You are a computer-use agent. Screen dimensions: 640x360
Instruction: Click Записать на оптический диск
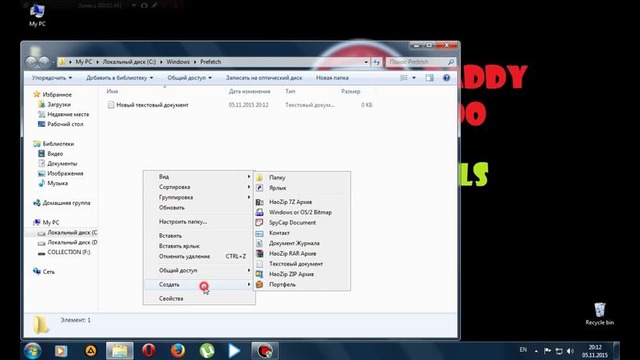[264, 78]
